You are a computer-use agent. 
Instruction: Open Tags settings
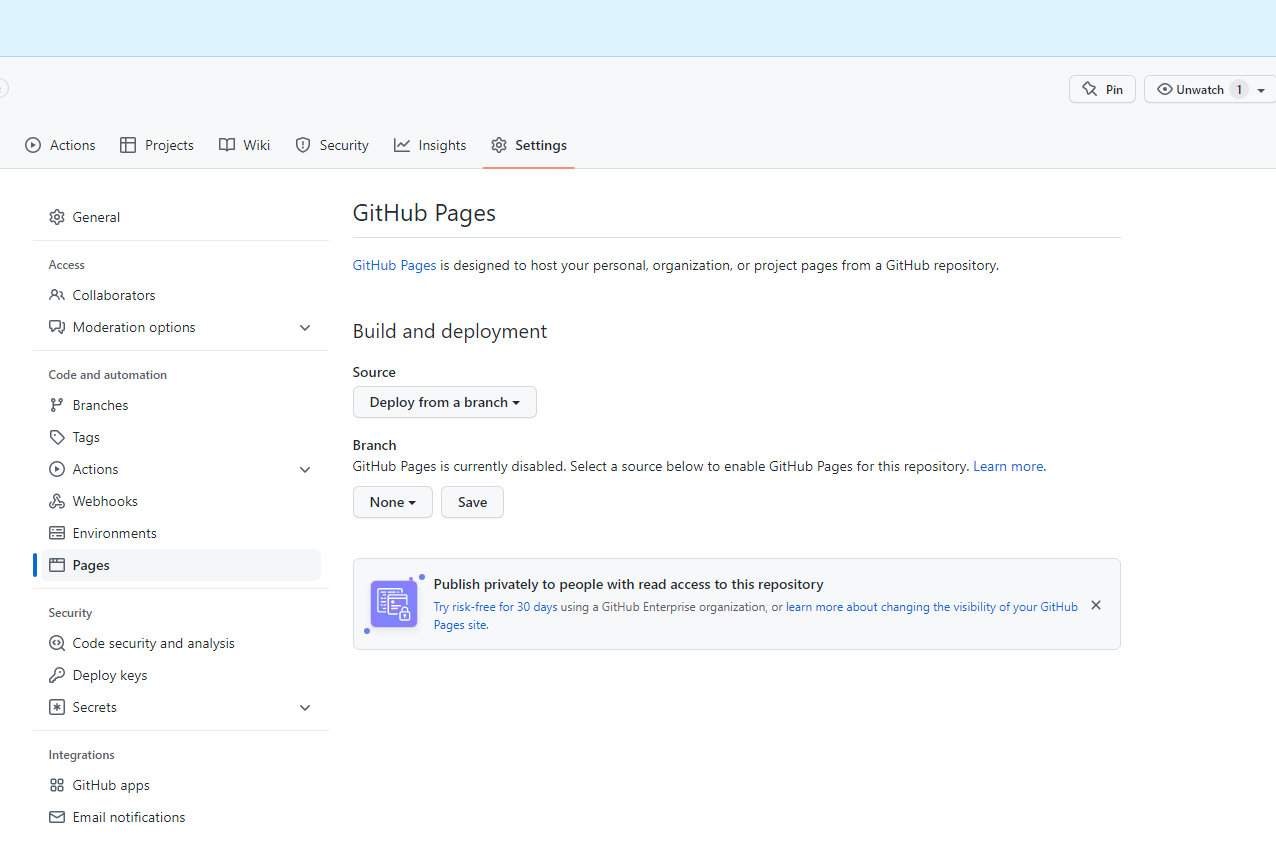click(x=181, y=437)
